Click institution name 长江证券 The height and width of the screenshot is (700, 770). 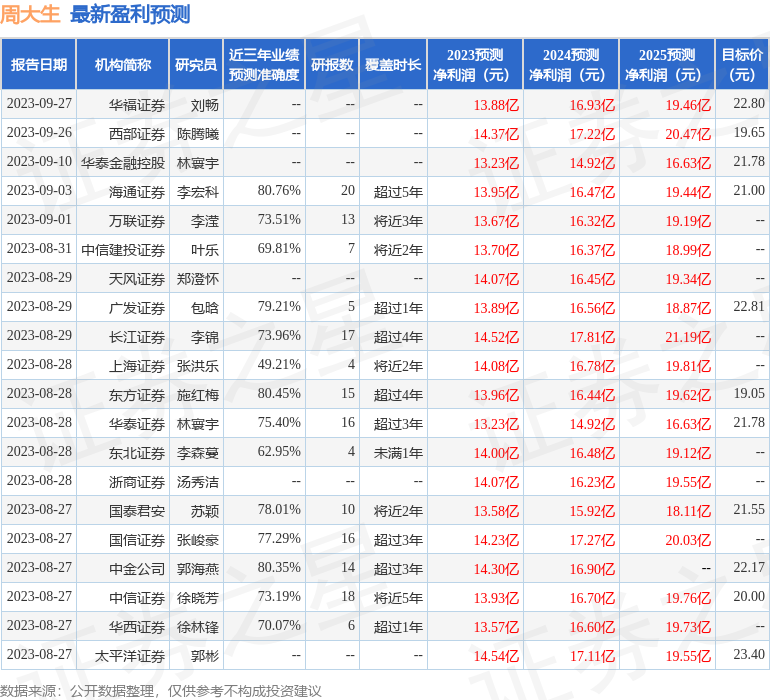tap(137, 337)
